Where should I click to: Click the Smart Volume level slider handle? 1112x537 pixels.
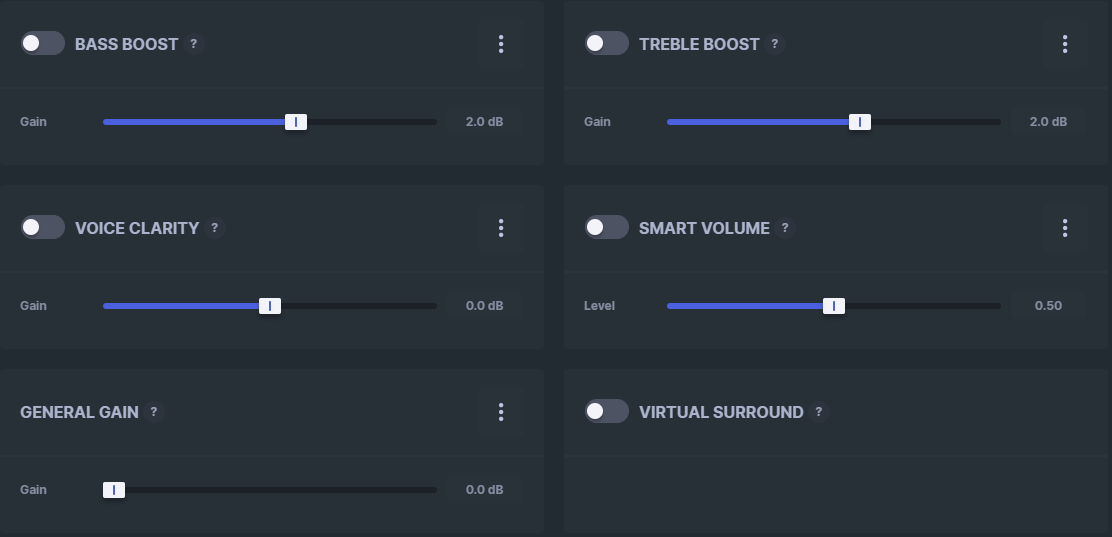[834, 306]
